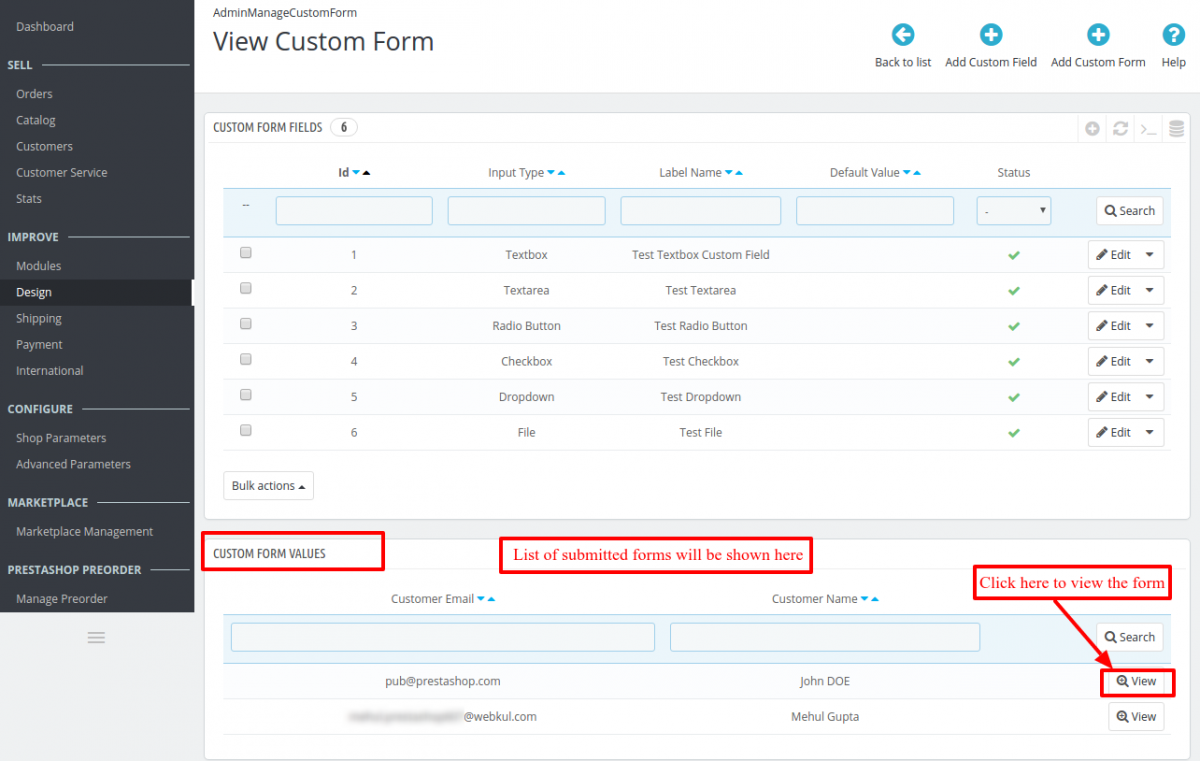Refresh the custom form fields list
Screen dimensions: 1200x761
[x=1121, y=129]
